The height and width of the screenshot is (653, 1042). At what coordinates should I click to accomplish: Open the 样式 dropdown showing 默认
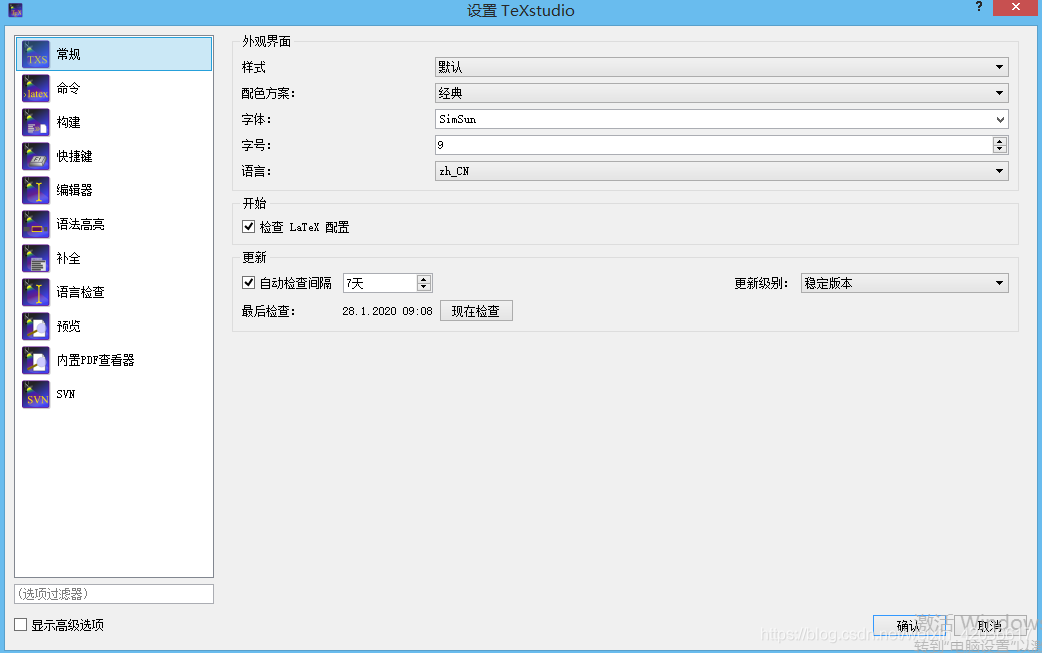722,67
